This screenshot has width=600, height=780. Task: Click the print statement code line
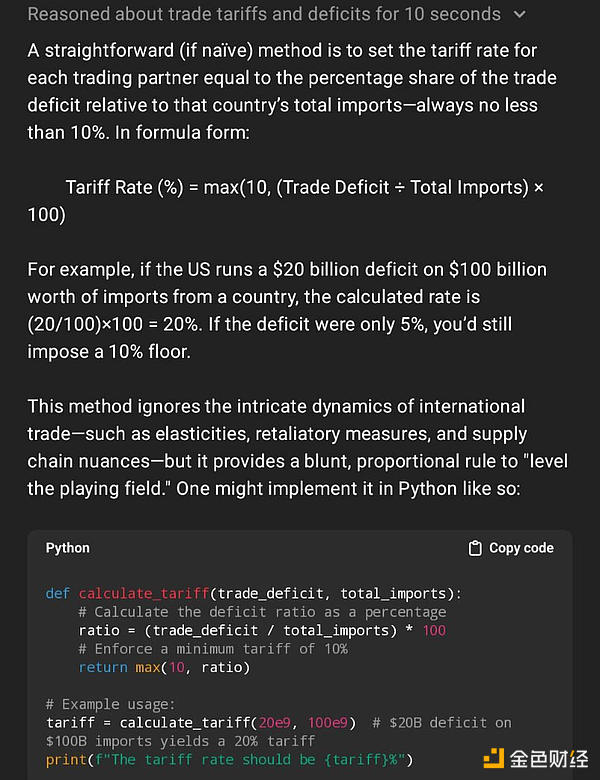[229, 759]
